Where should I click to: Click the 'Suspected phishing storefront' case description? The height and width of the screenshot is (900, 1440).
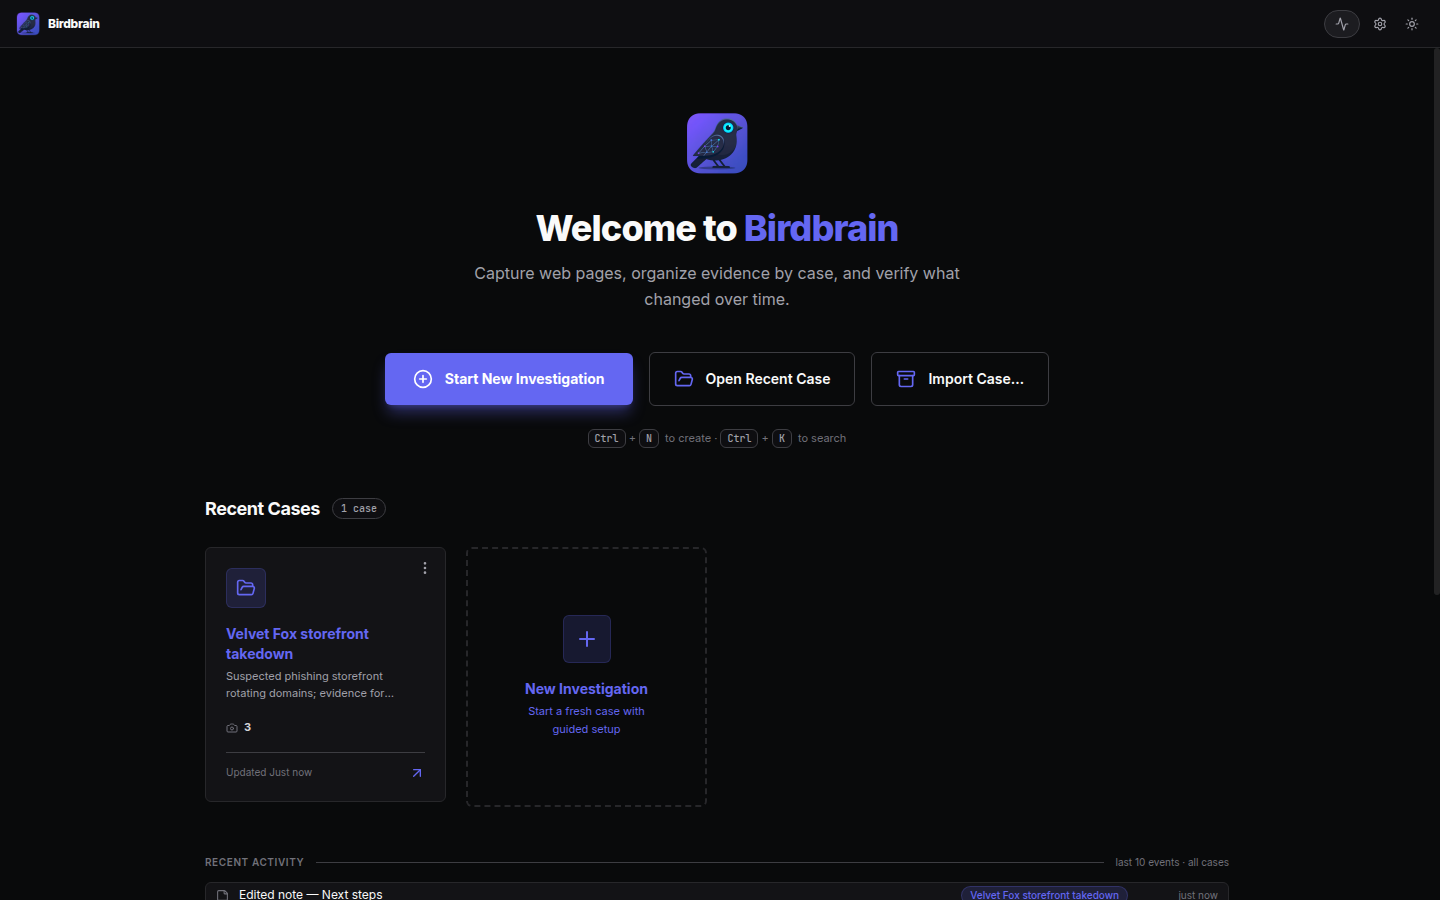point(310,685)
